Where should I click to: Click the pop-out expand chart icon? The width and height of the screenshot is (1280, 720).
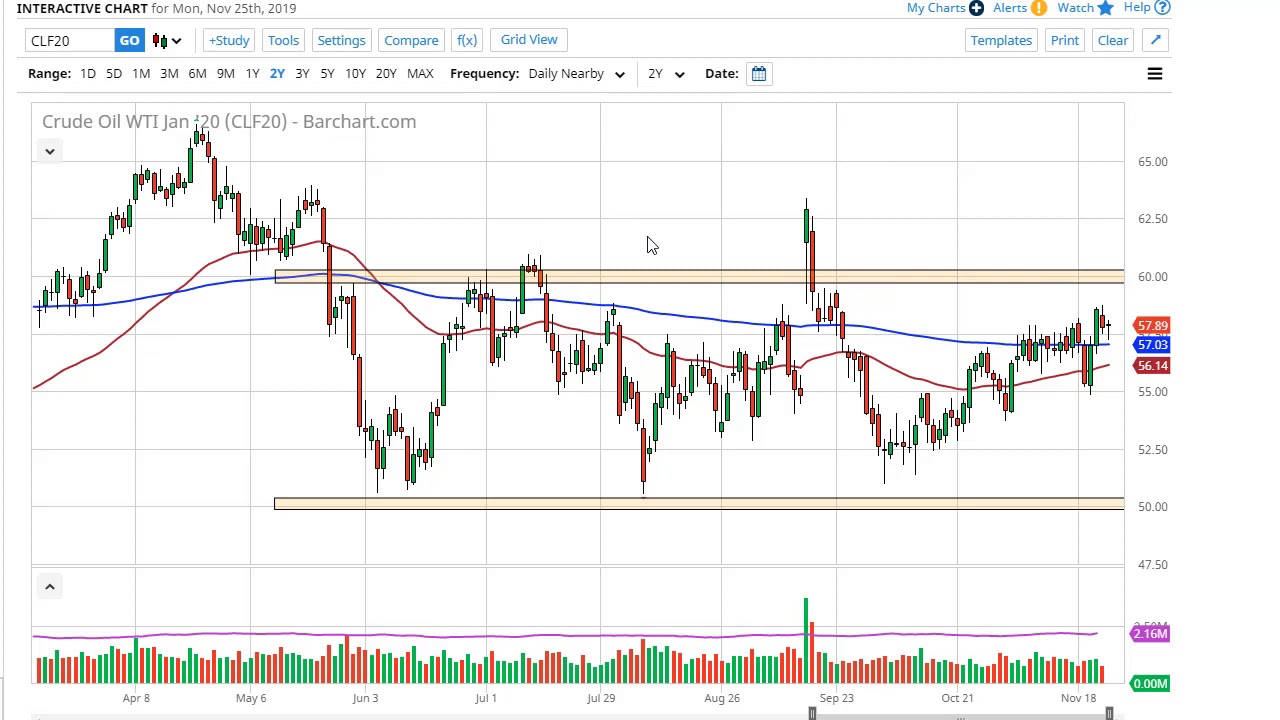click(1155, 40)
